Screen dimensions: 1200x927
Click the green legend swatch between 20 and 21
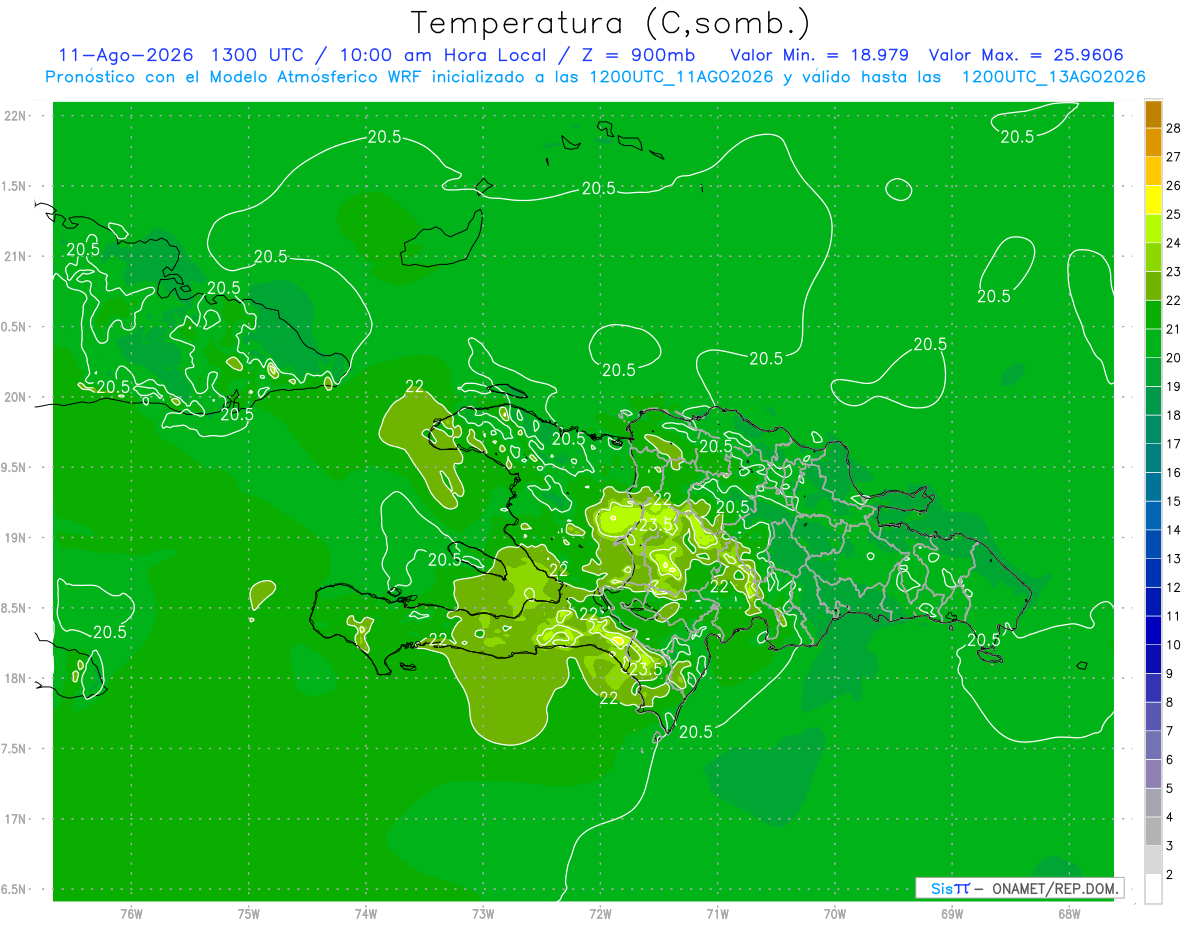(1153, 343)
